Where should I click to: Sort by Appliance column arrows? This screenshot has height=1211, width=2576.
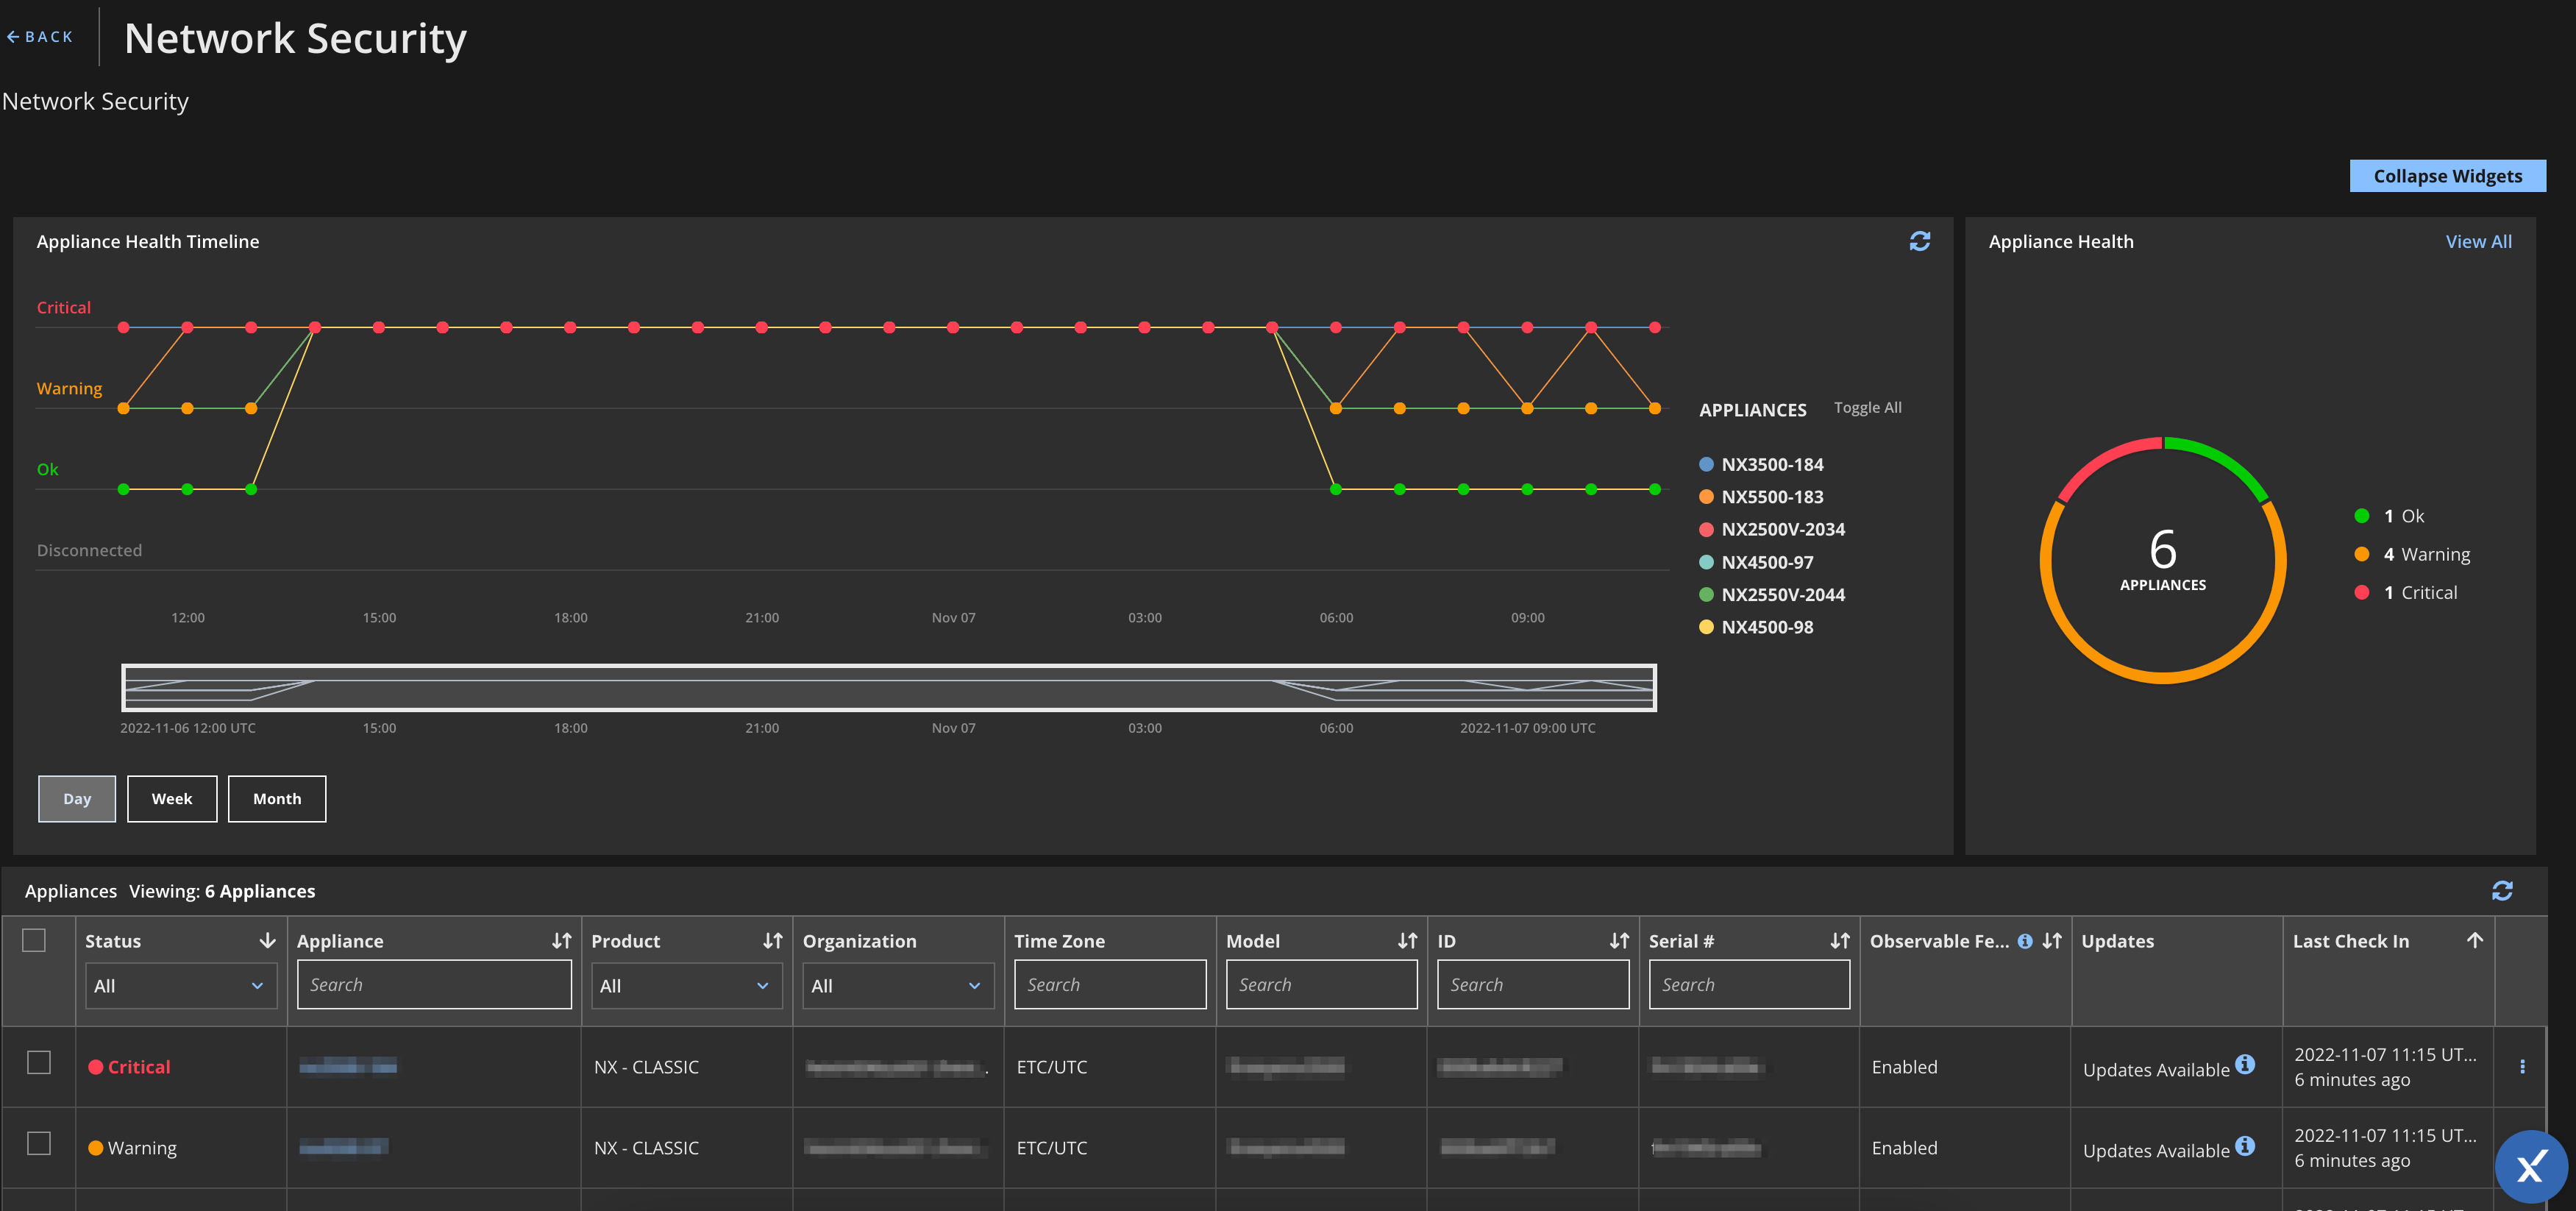coord(562,940)
